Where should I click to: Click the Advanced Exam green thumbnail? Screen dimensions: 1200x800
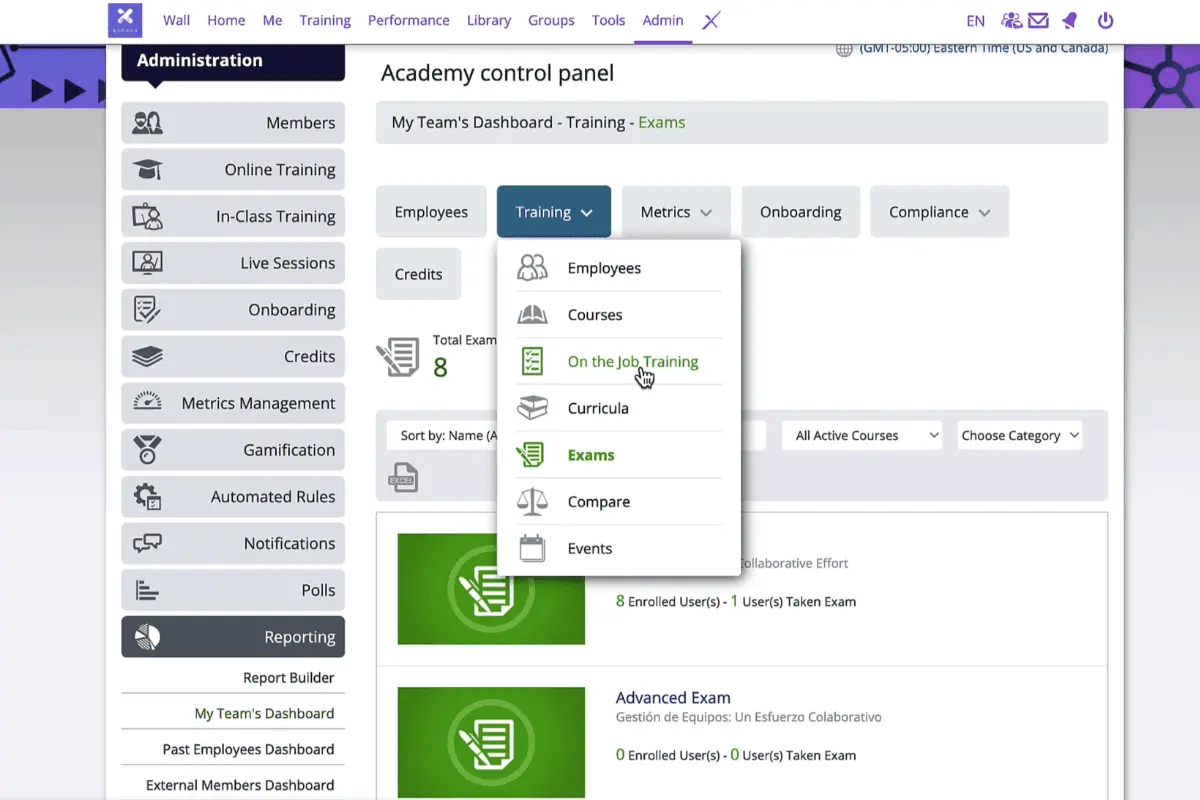tap(491, 742)
